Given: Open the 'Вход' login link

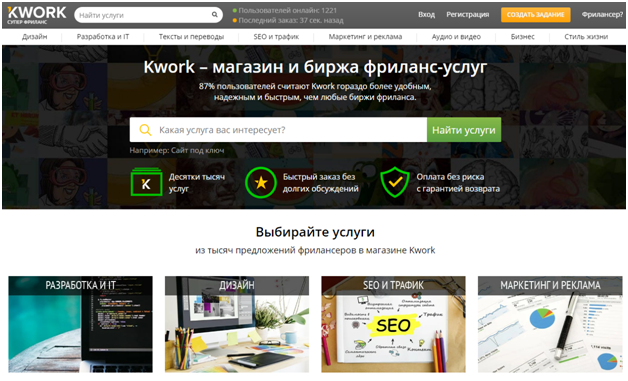Looking at the screenshot, I should pos(427,15).
